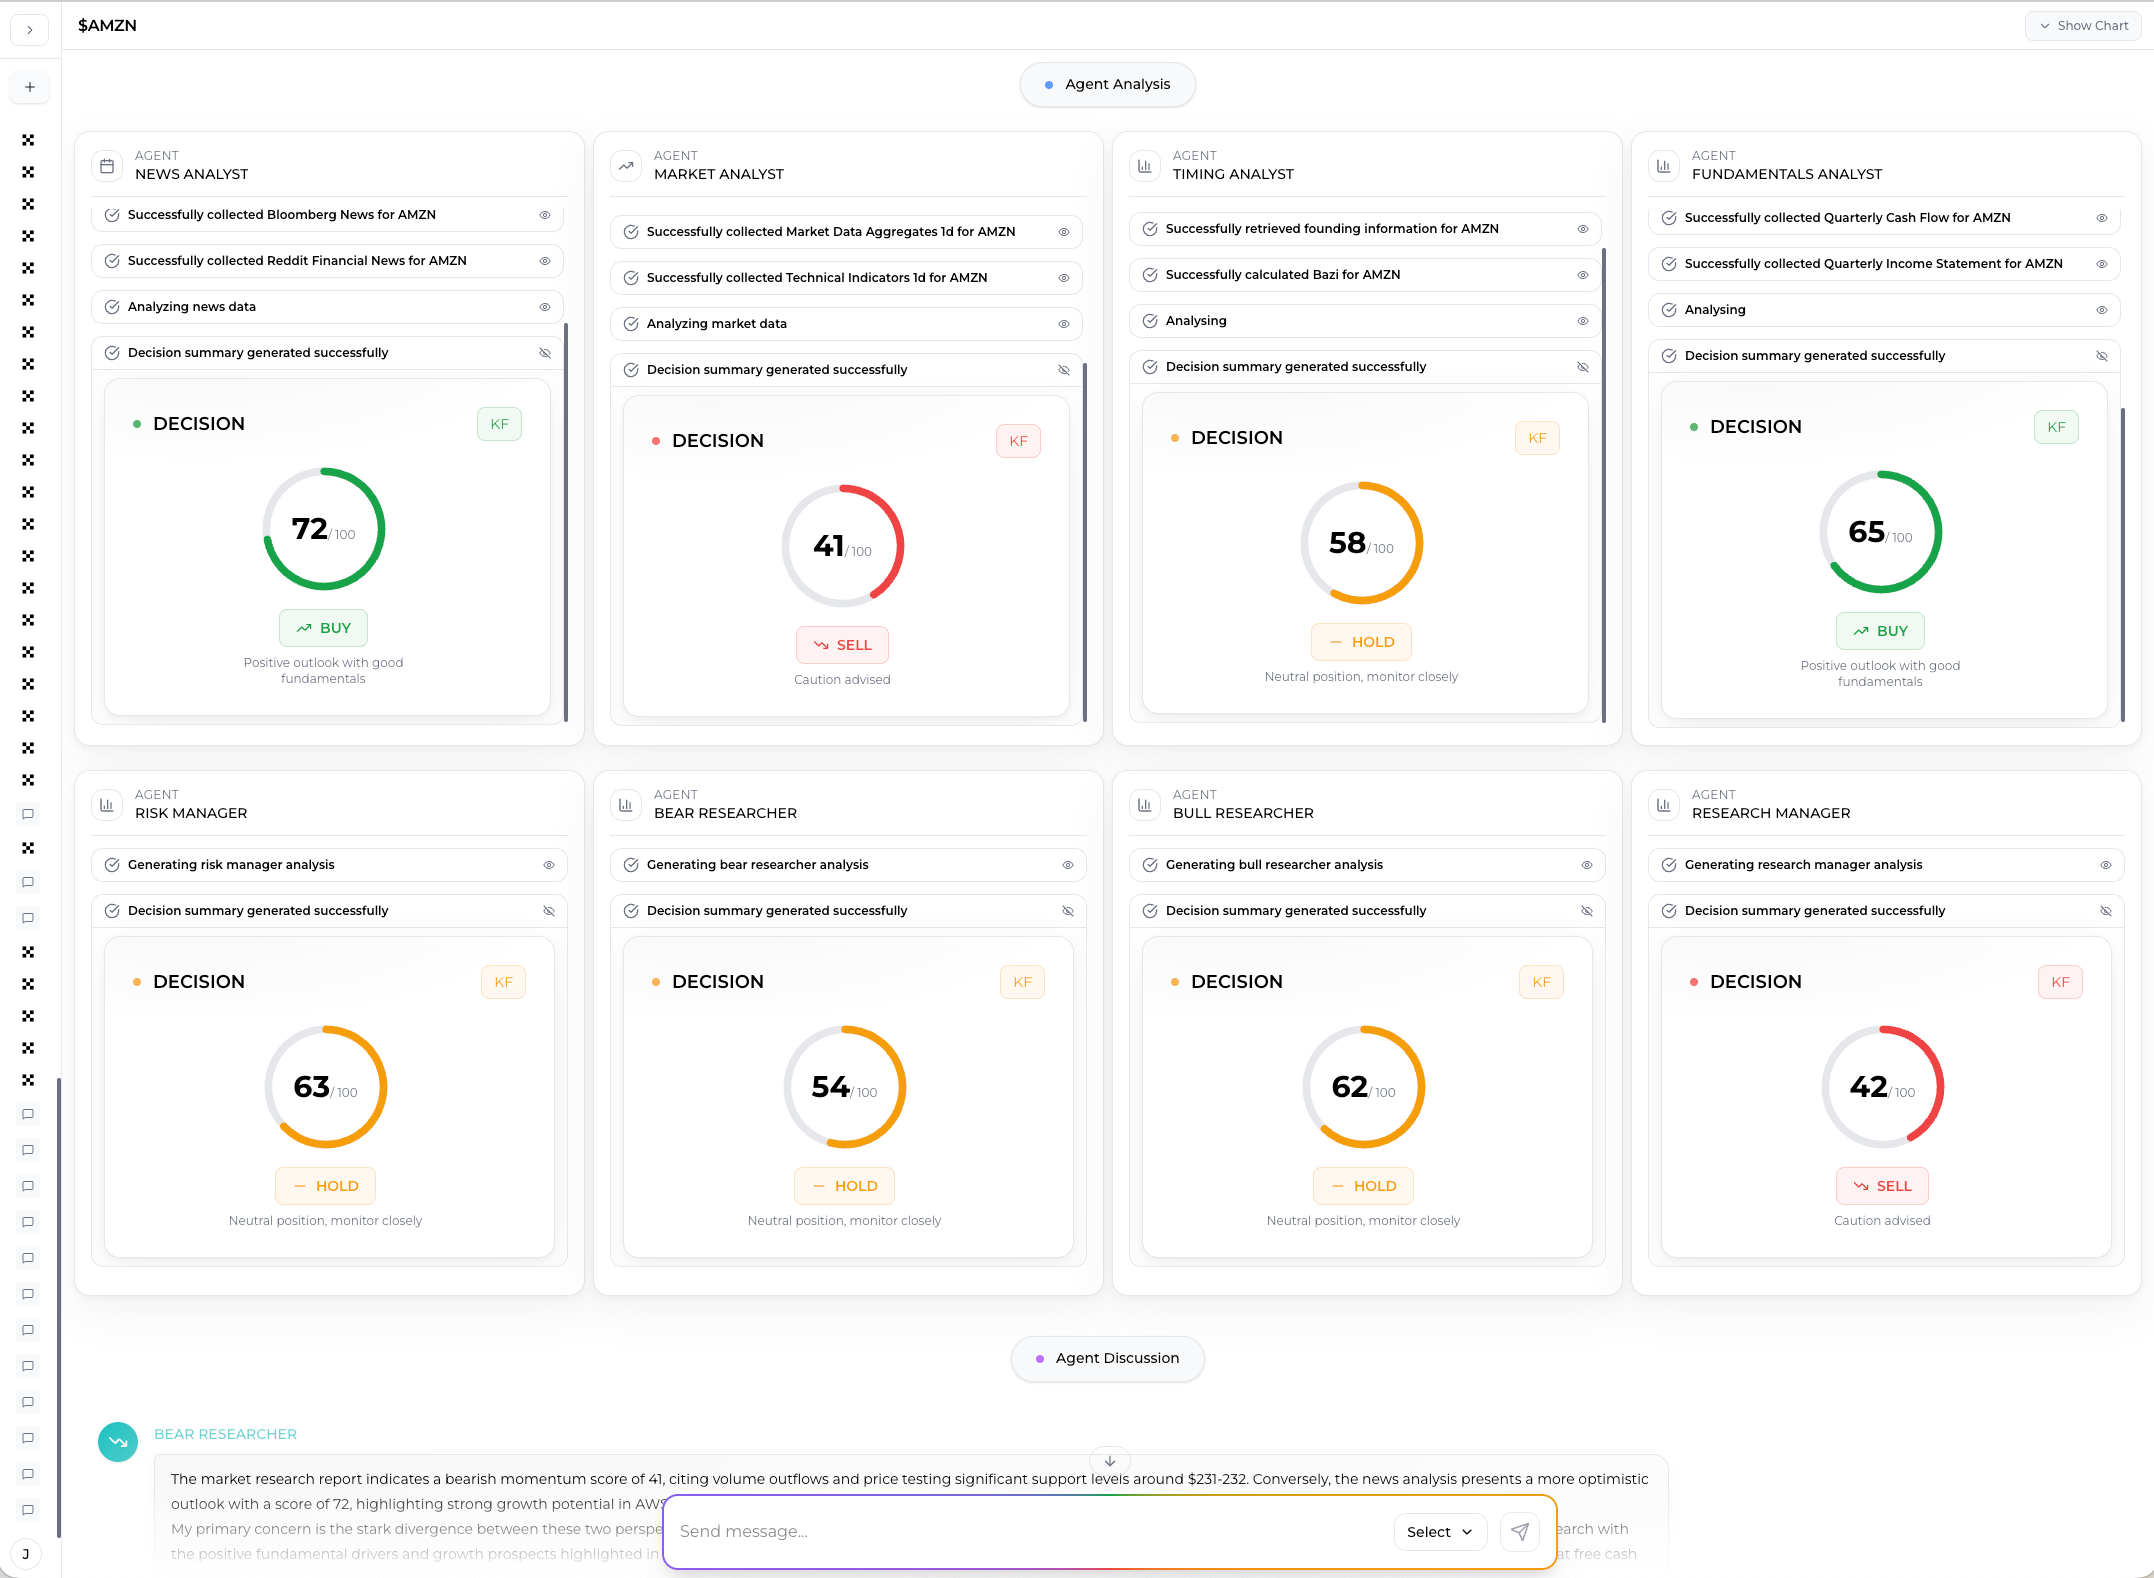Click the BUY button in News Analyst card
The width and height of the screenshot is (2154, 1578).
[x=323, y=628]
